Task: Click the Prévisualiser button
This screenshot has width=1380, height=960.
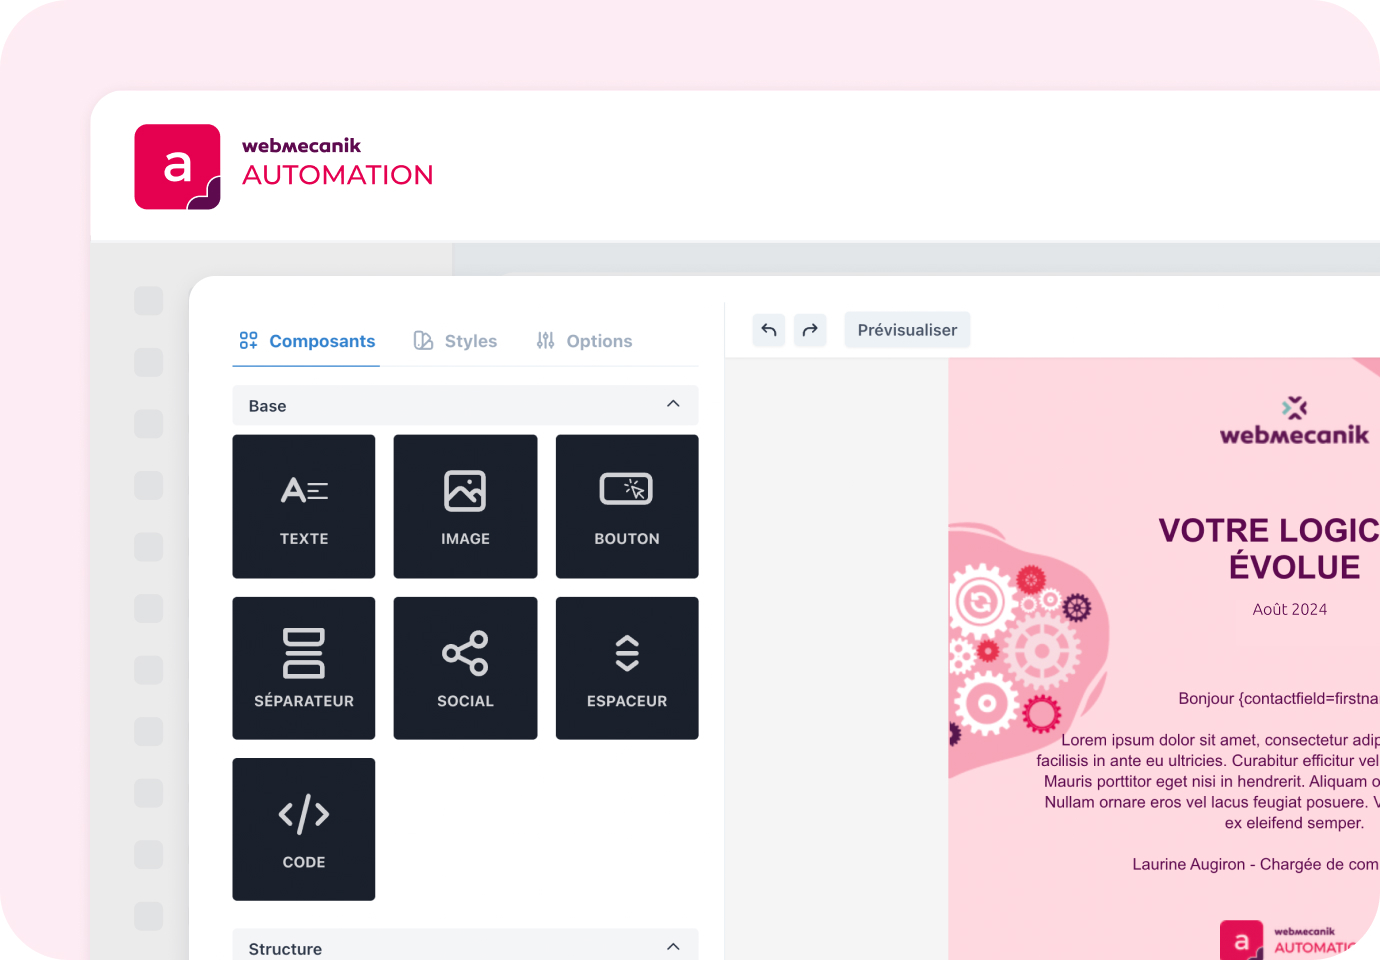Action: tap(907, 330)
